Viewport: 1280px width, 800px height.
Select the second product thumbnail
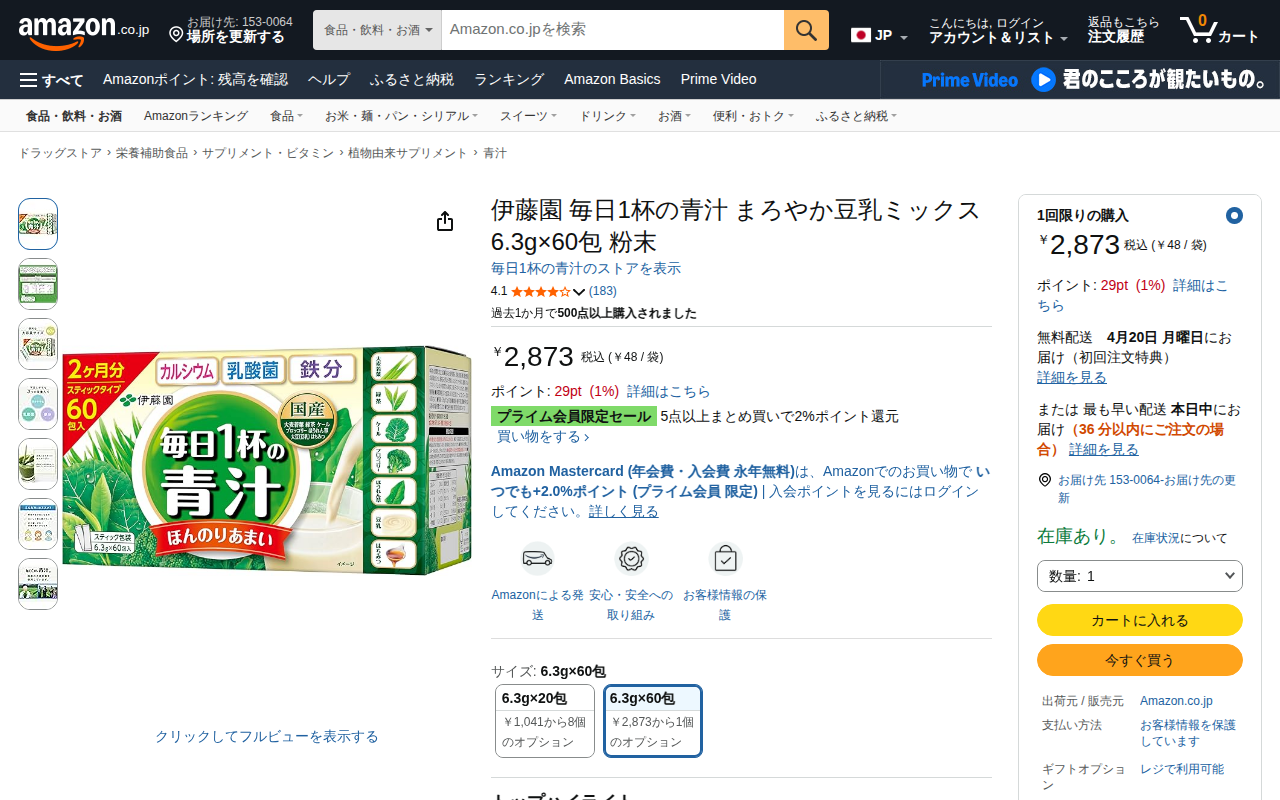point(38,284)
